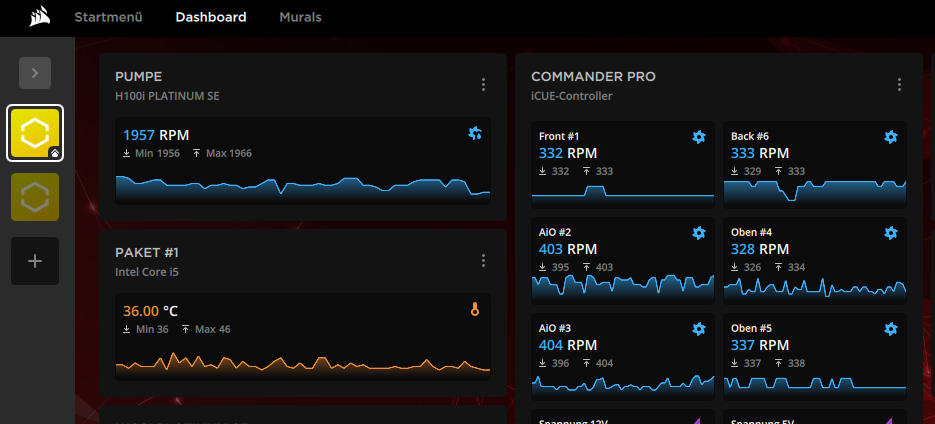
Task: Click the Back #6 fan icon
Action: pyautogui.click(x=890, y=137)
